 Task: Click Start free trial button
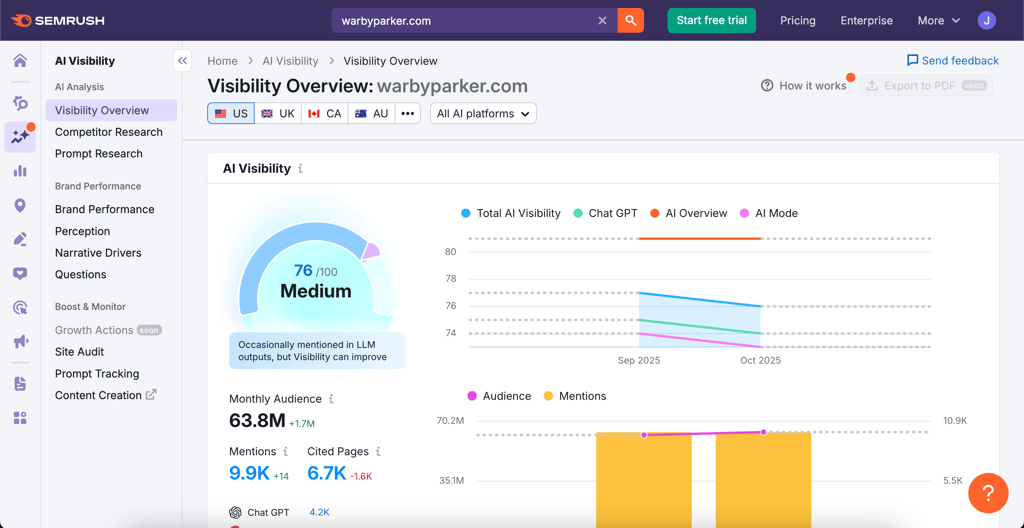[x=711, y=20]
